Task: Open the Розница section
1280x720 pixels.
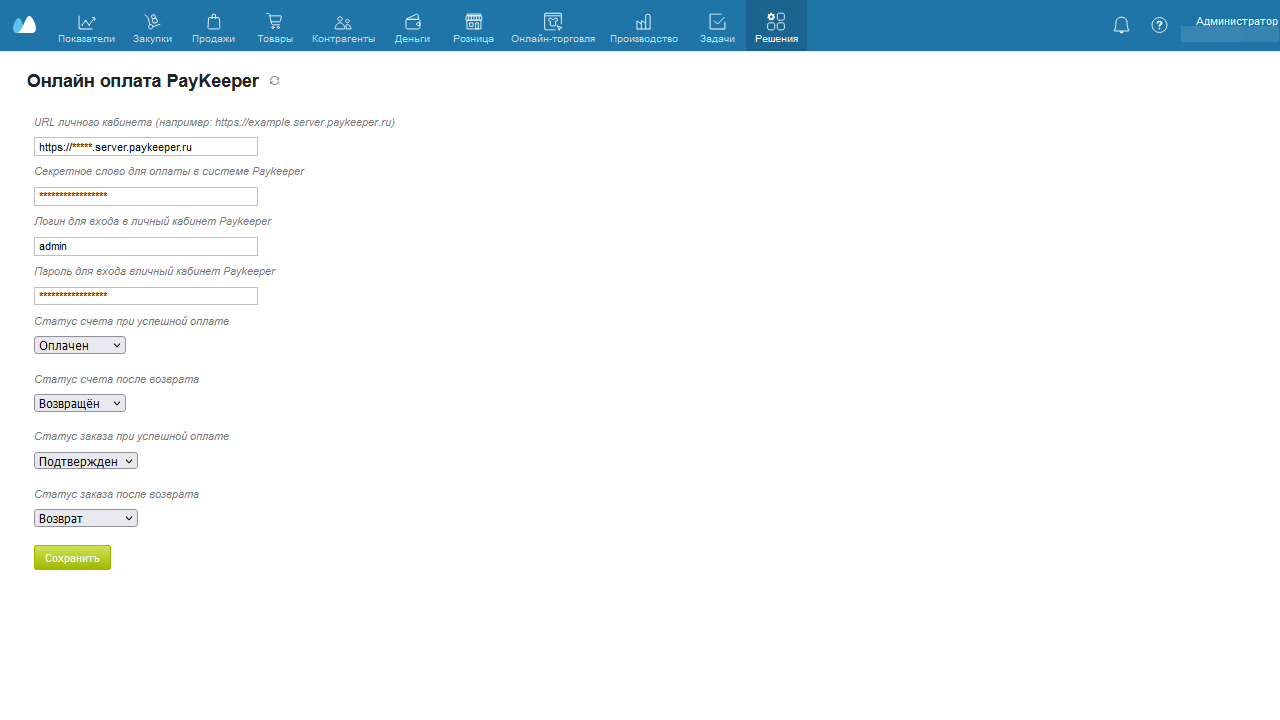Action: [473, 27]
